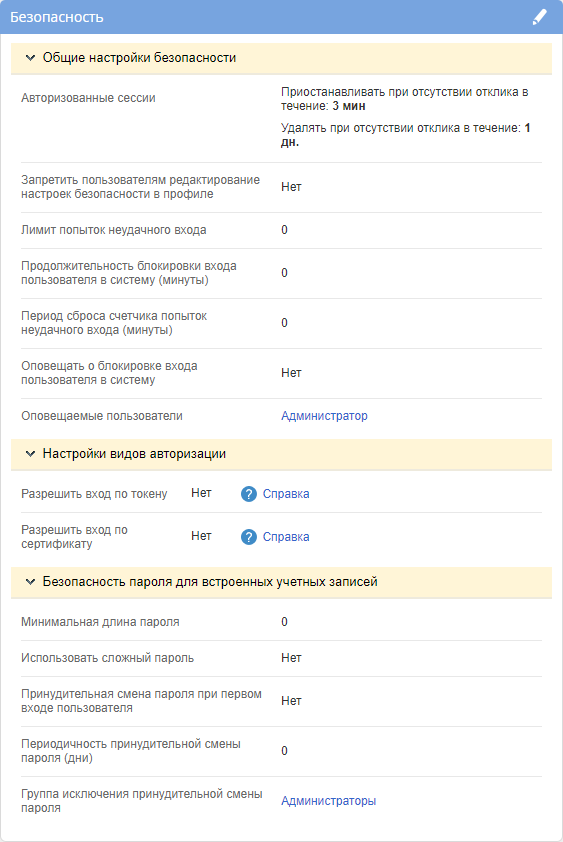Open the Администратор user link
The image size is (563, 842).
click(x=324, y=416)
